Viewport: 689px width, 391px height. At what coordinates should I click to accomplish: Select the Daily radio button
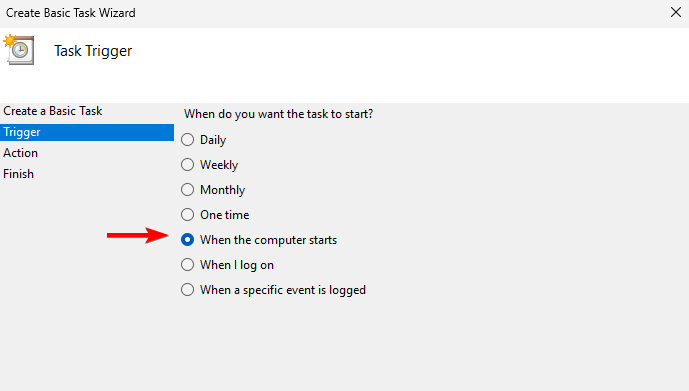click(x=188, y=140)
